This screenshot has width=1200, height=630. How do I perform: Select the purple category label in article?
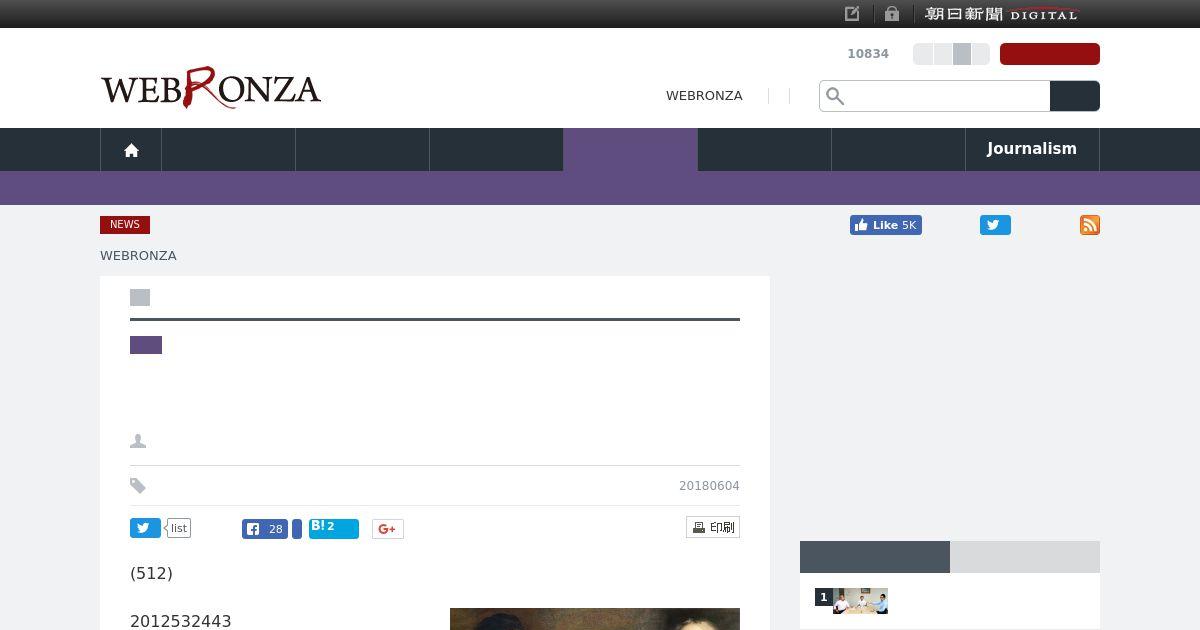[146, 345]
